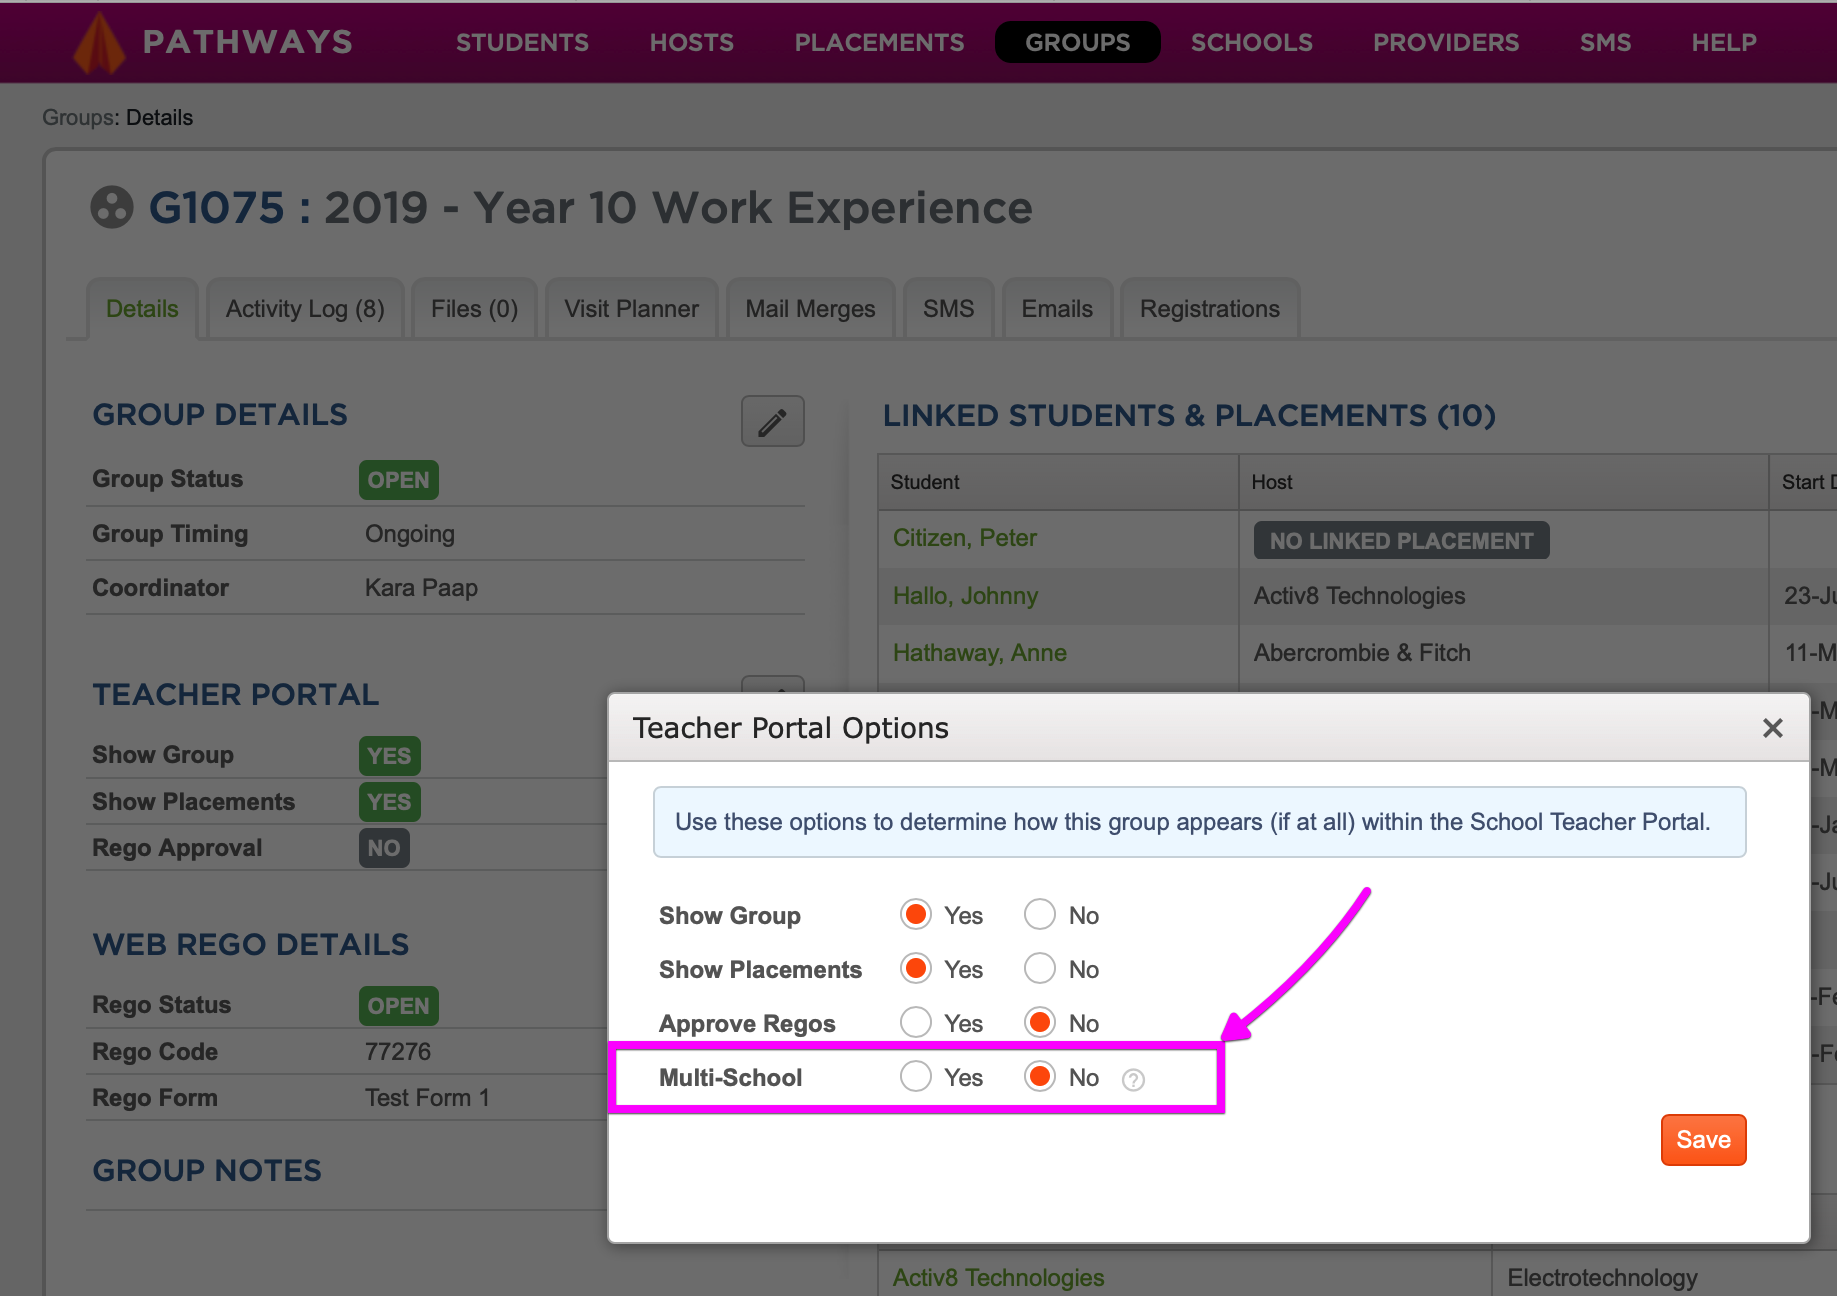Switch to the Activity Log tab

pos(304,308)
